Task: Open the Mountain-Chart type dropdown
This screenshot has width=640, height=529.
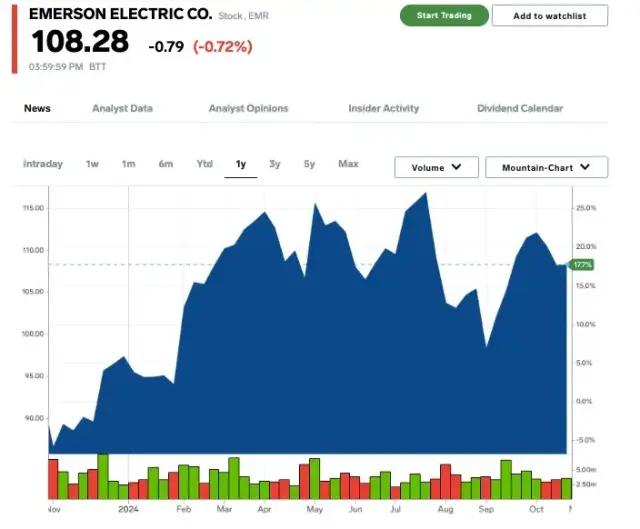Action: 546,168
